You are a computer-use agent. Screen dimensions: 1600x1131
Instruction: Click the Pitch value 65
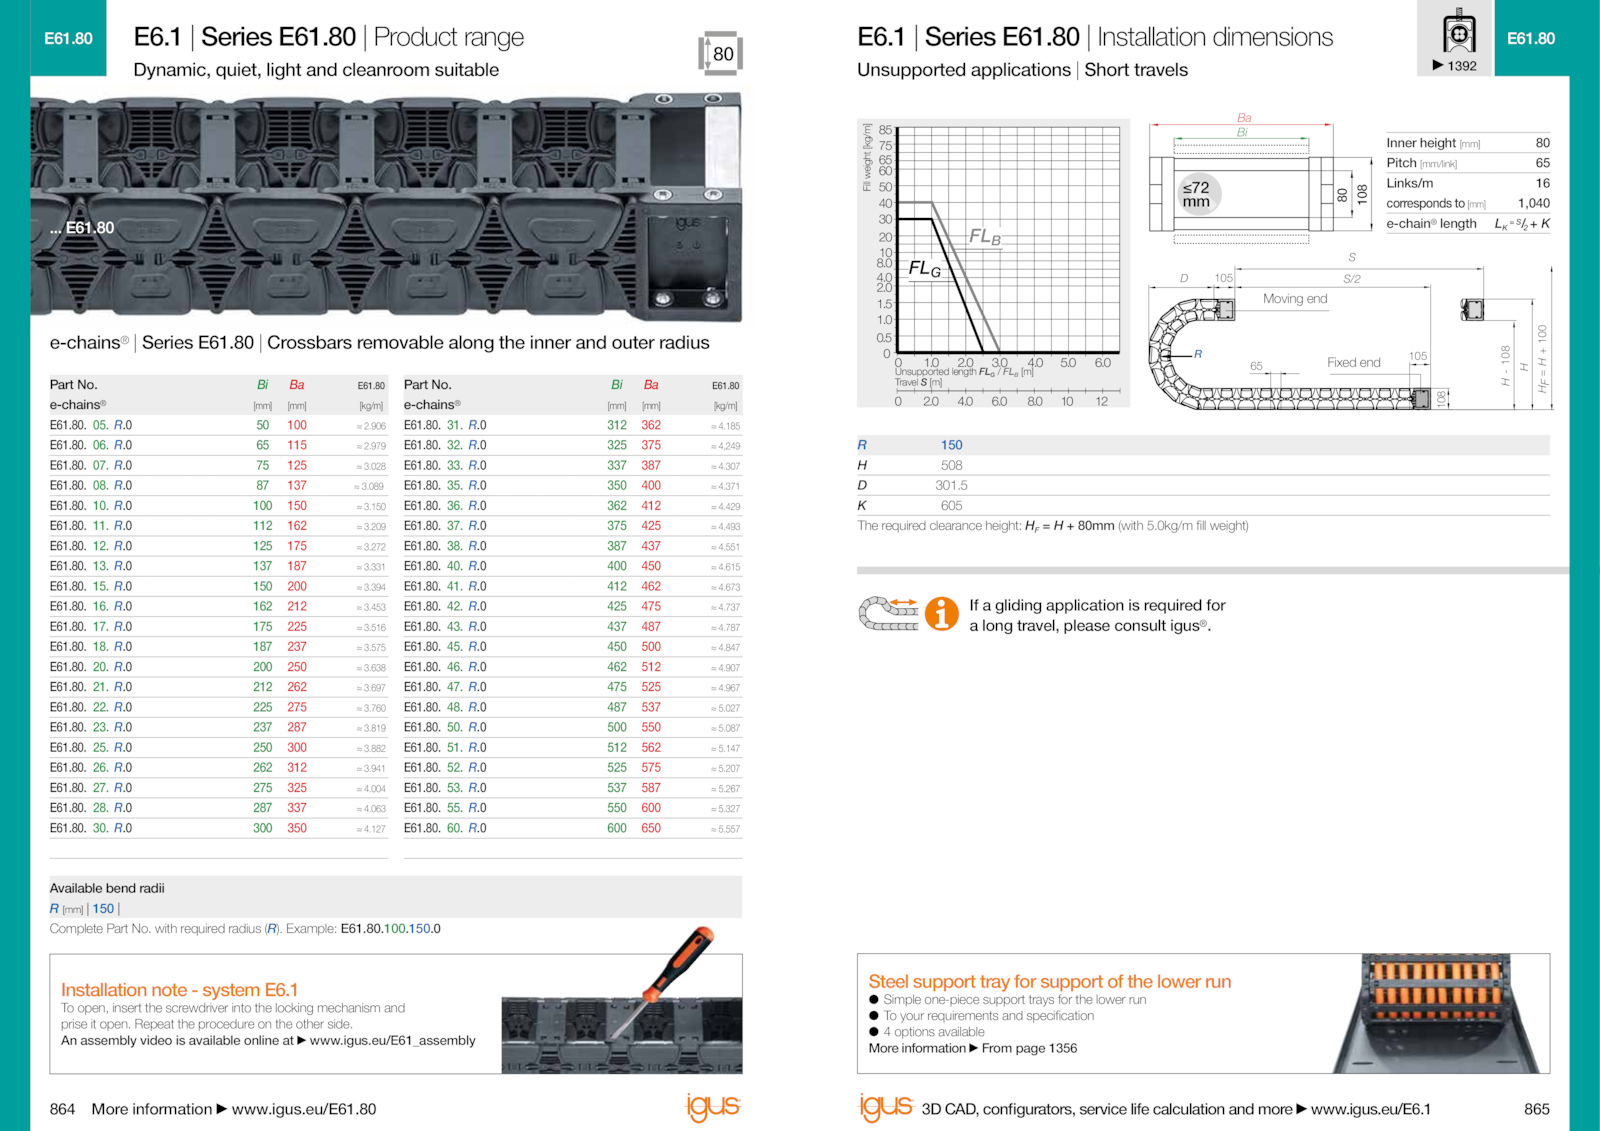[x=1542, y=163]
